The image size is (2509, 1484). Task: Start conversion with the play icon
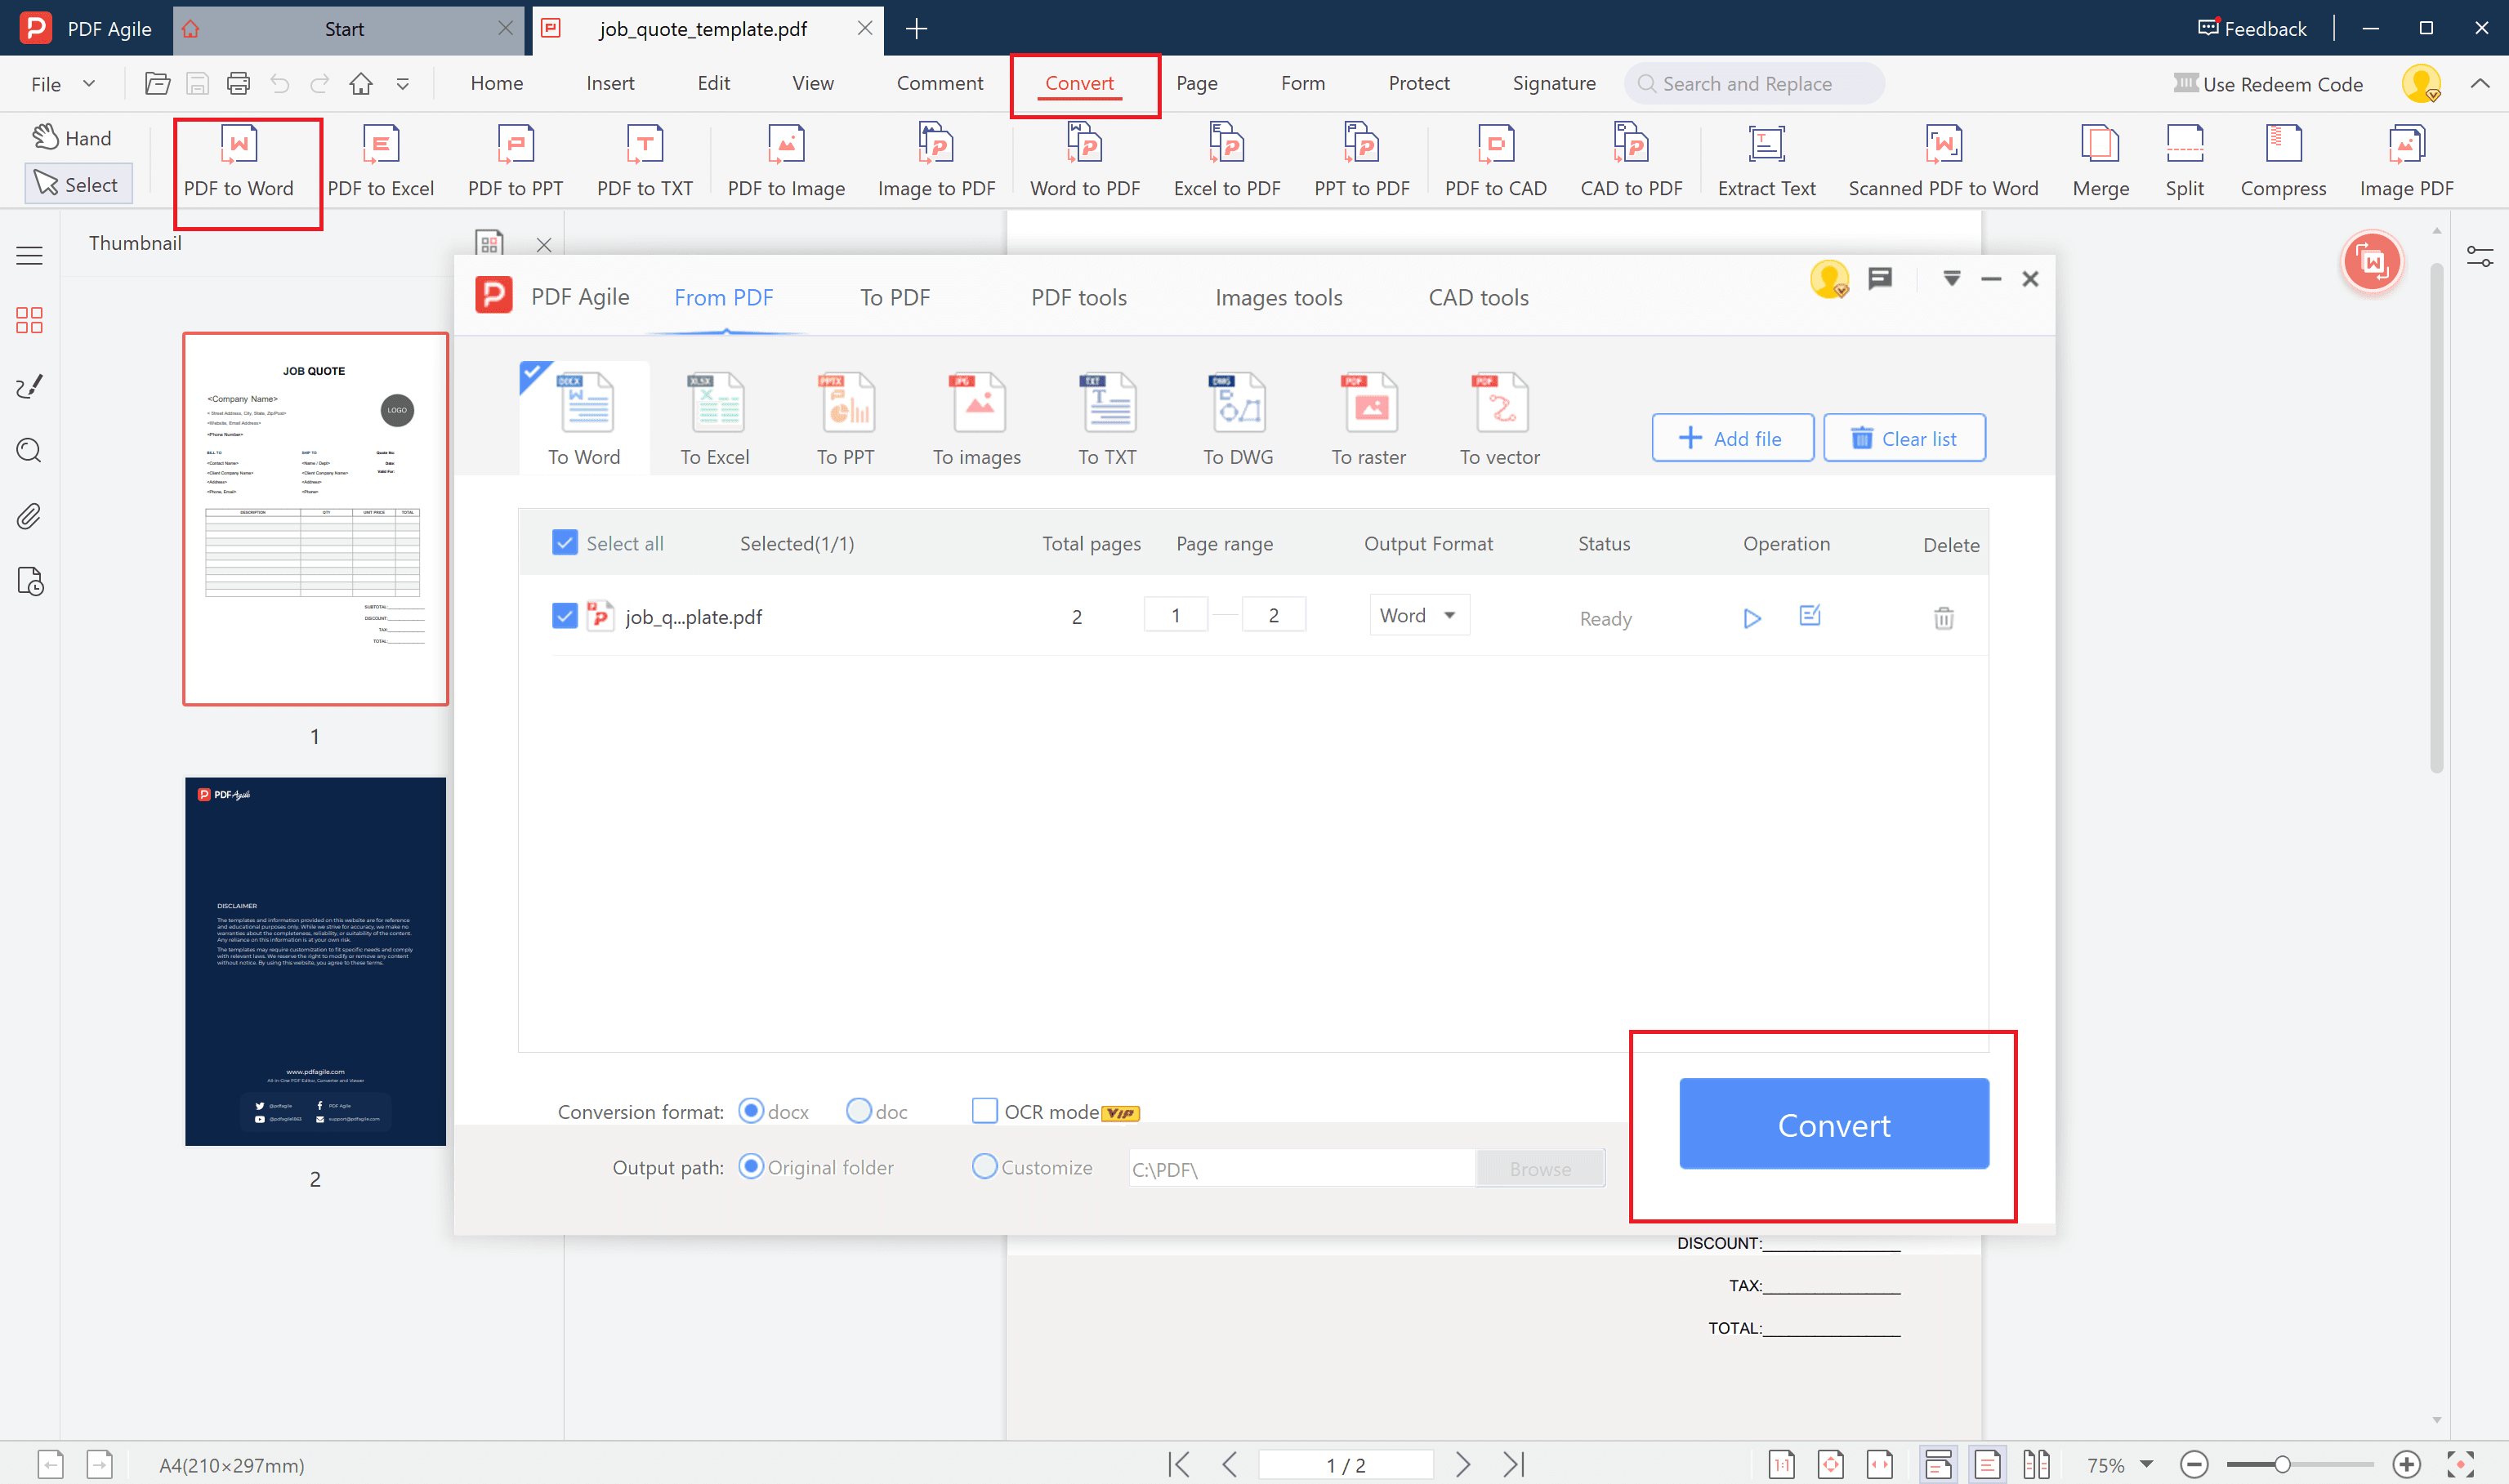(1751, 618)
